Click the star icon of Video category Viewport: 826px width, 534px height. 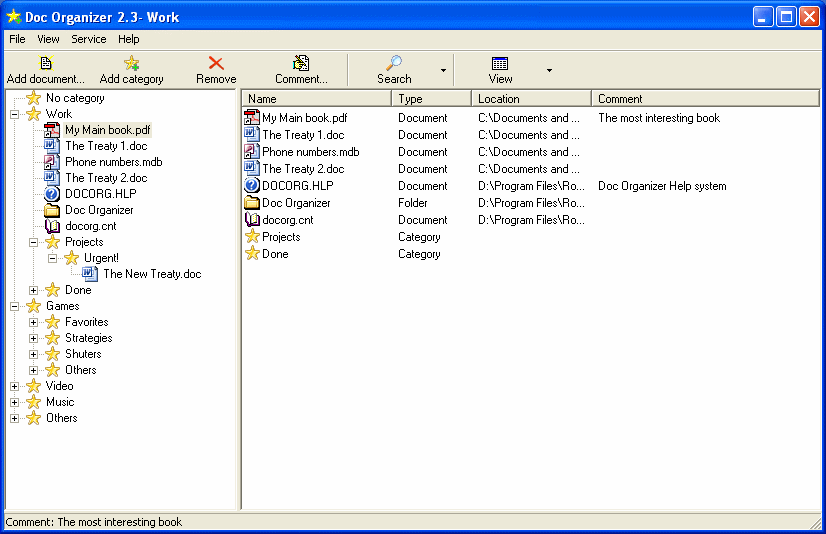point(33,386)
